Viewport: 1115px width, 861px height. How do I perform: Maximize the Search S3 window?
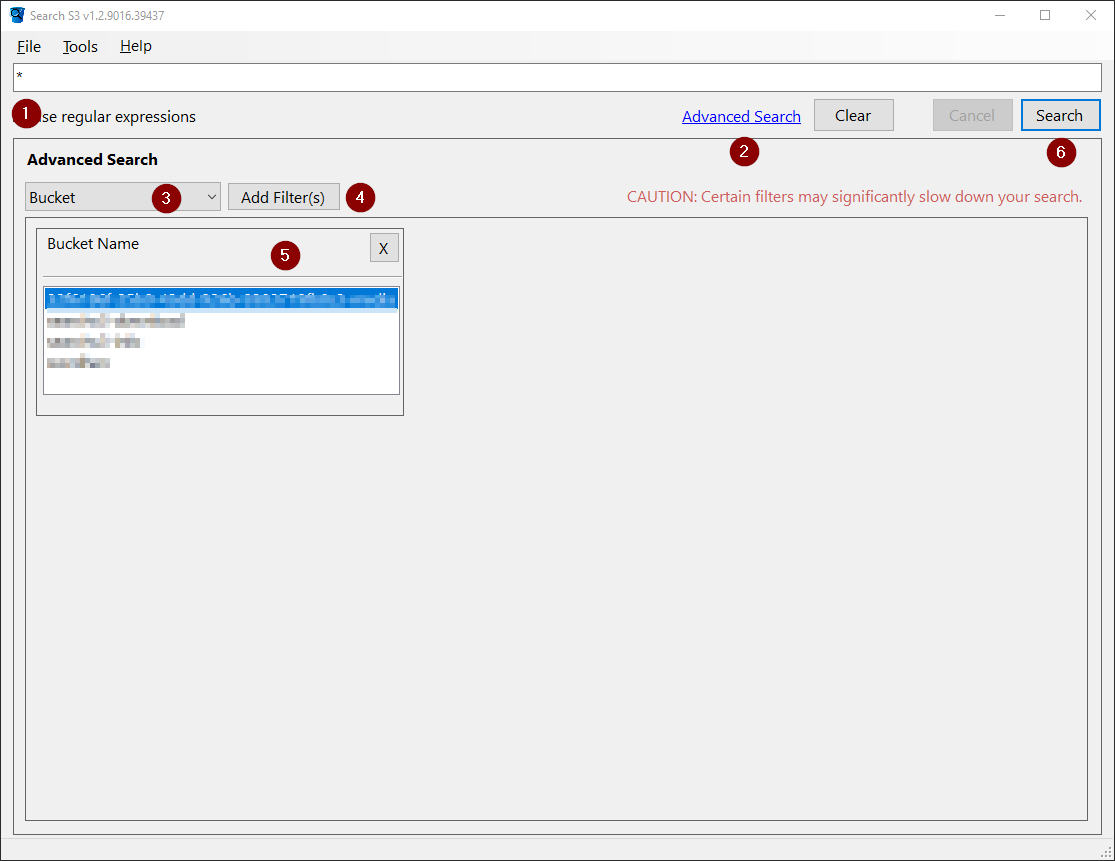click(x=1045, y=15)
